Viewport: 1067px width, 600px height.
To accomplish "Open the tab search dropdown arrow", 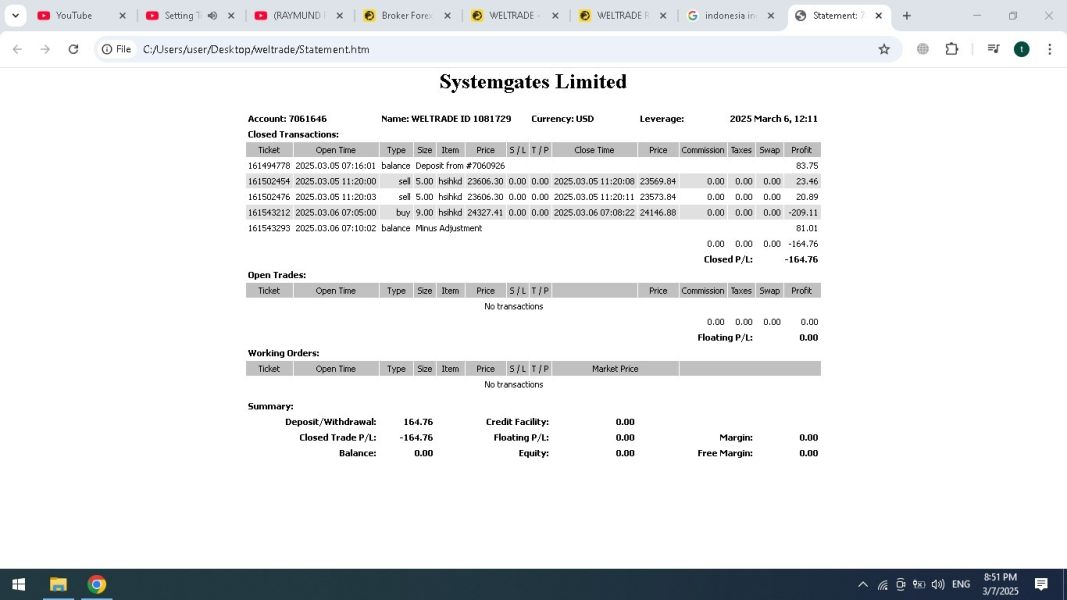I will pos(15,16).
